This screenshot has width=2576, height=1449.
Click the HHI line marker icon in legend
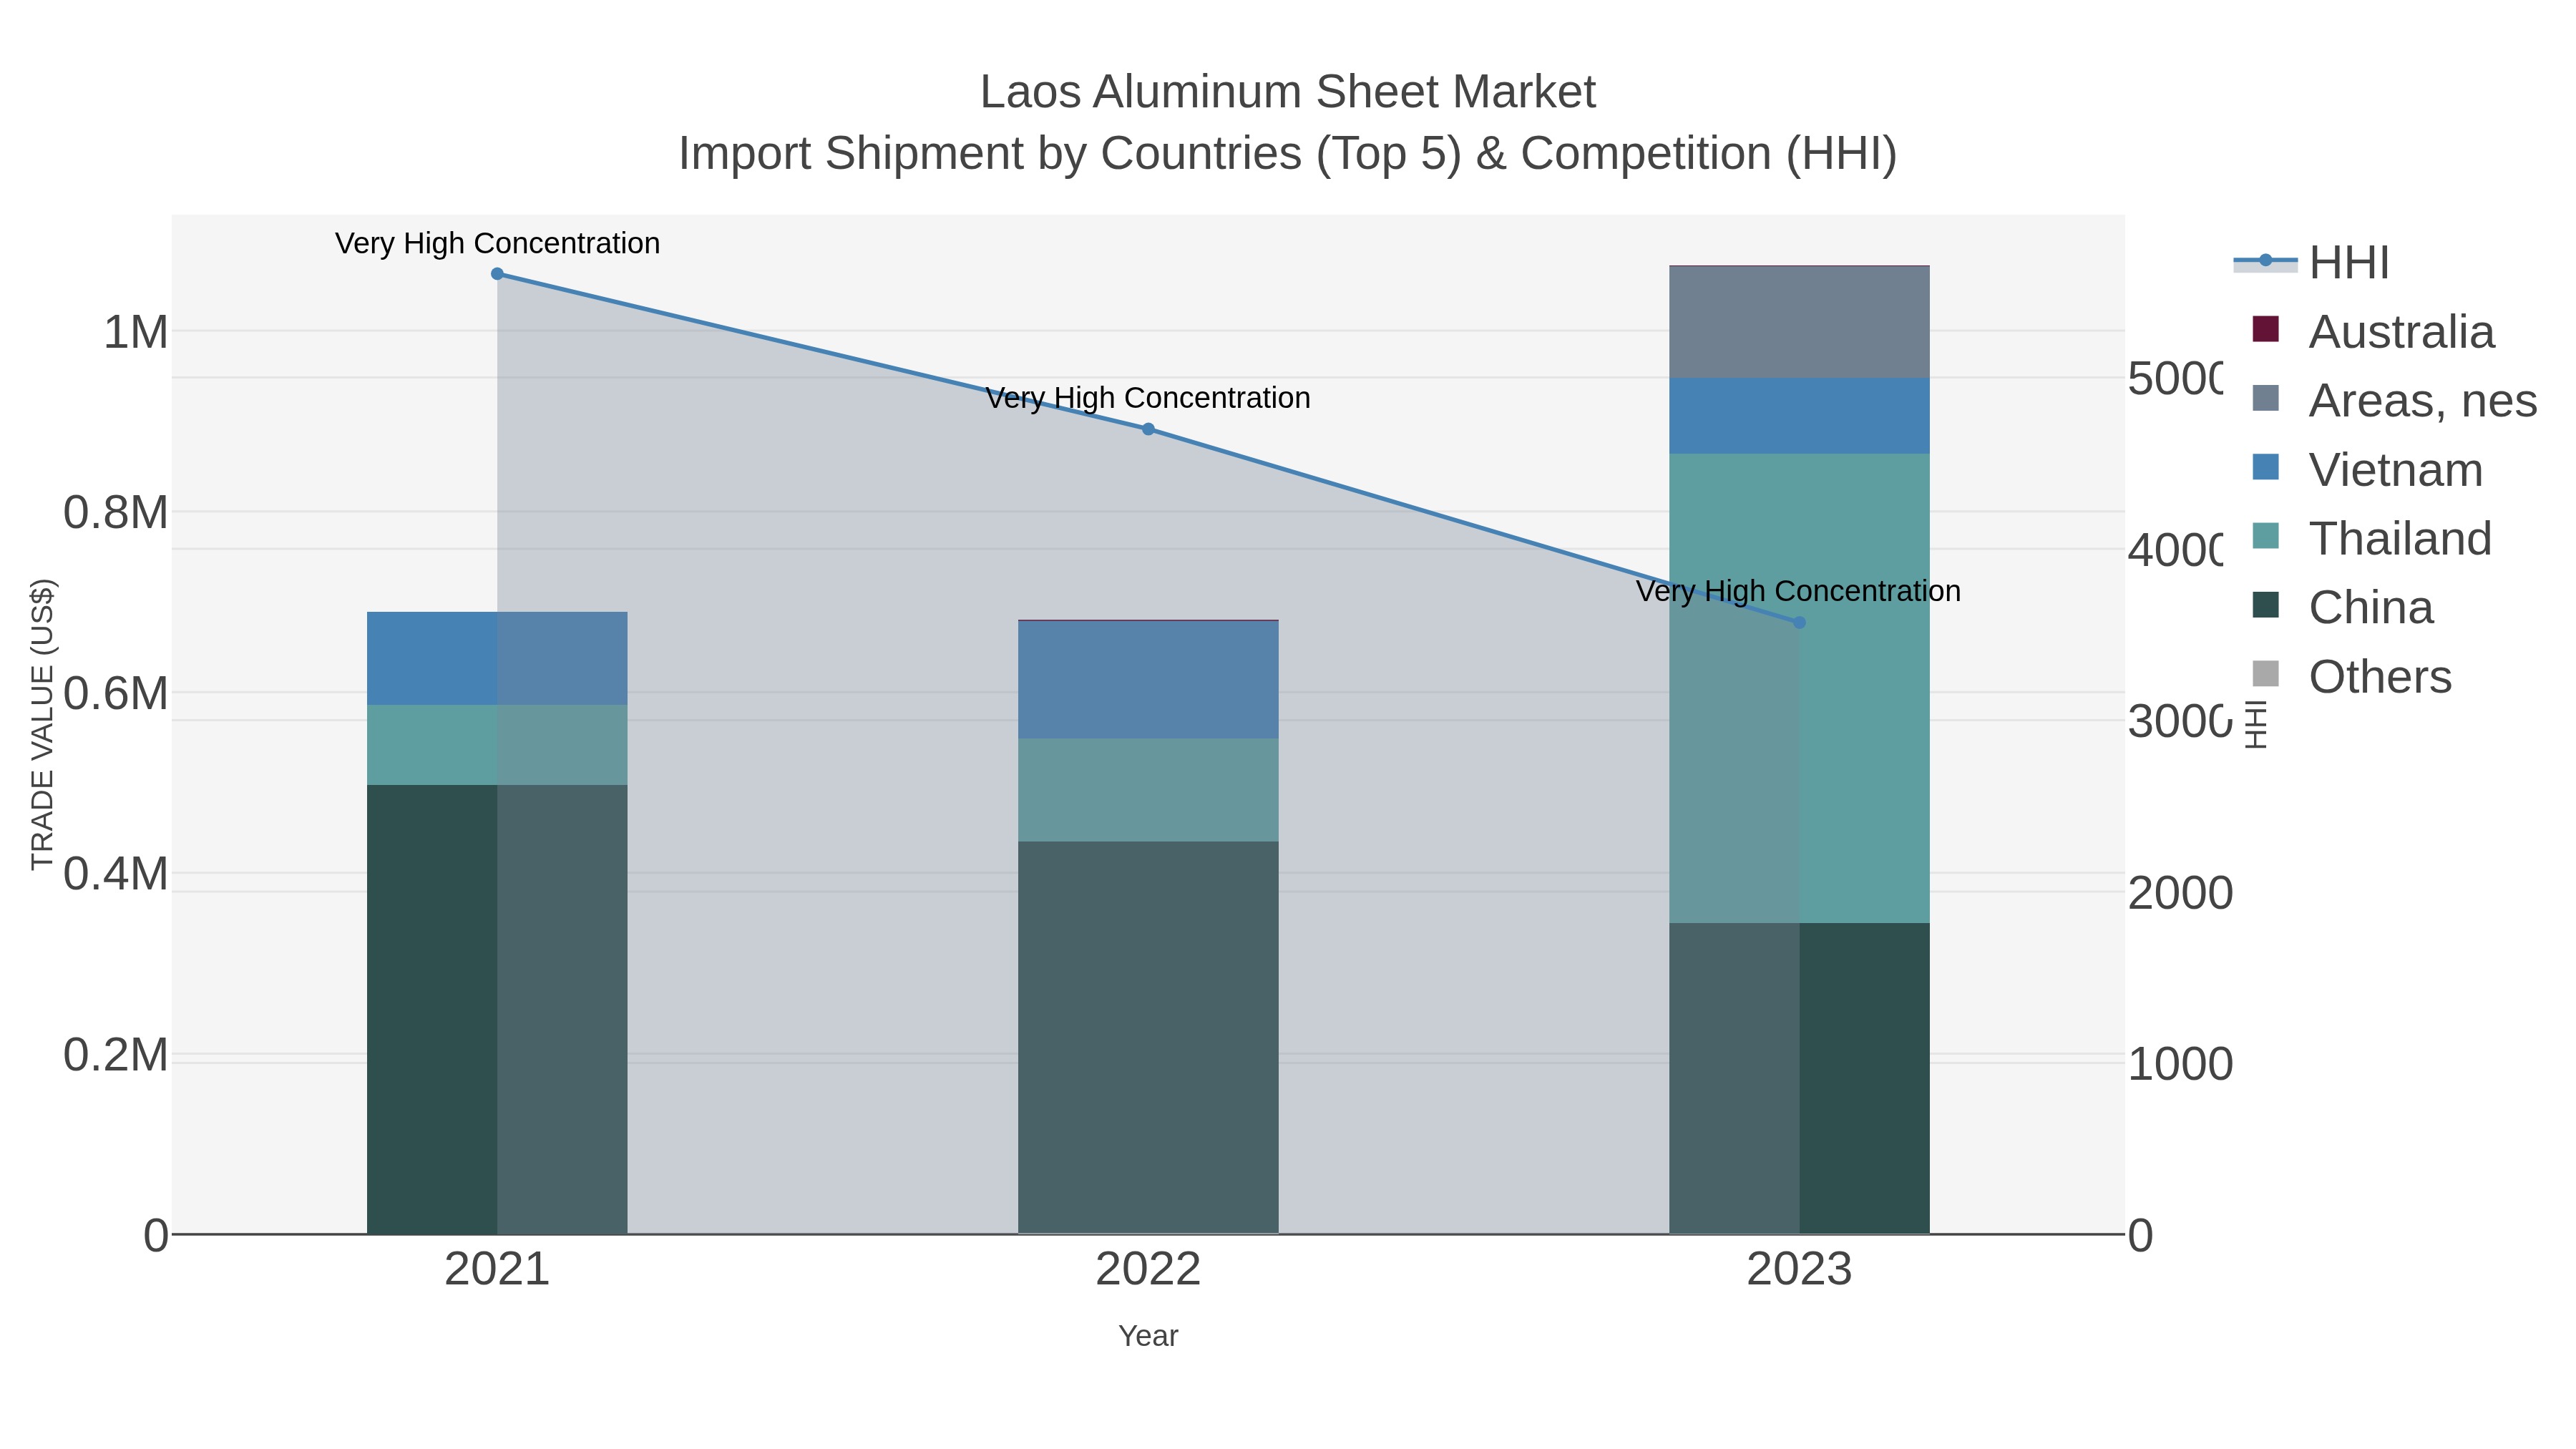pos(2265,261)
